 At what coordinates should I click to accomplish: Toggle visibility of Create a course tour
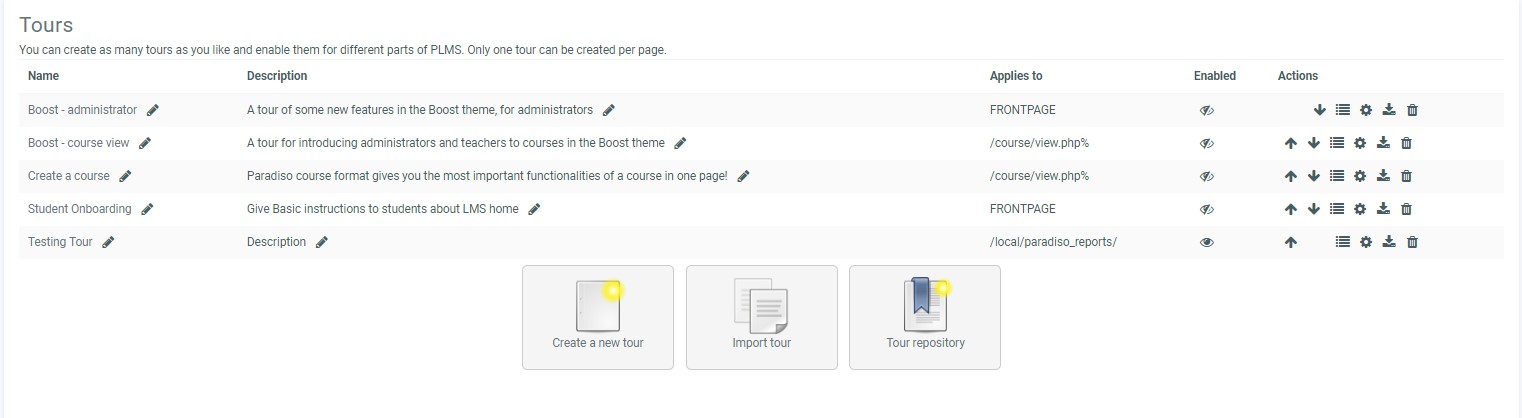(x=1206, y=176)
